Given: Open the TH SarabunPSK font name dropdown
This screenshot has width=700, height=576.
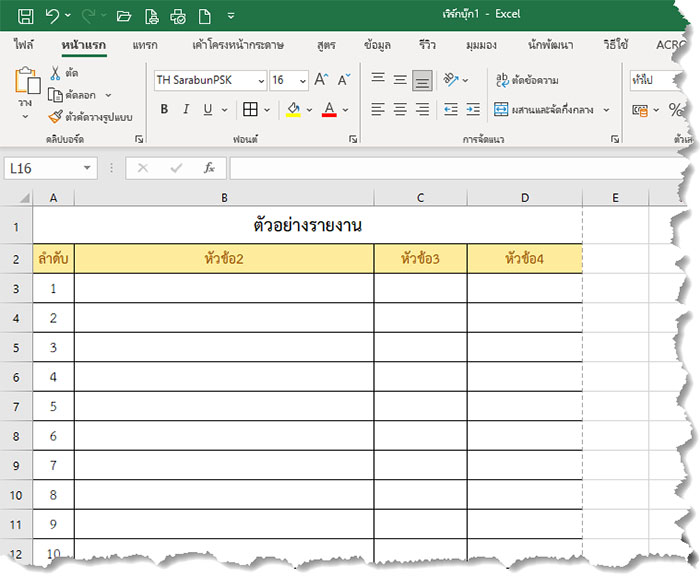Looking at the screenshot, I should click(261, 80).
